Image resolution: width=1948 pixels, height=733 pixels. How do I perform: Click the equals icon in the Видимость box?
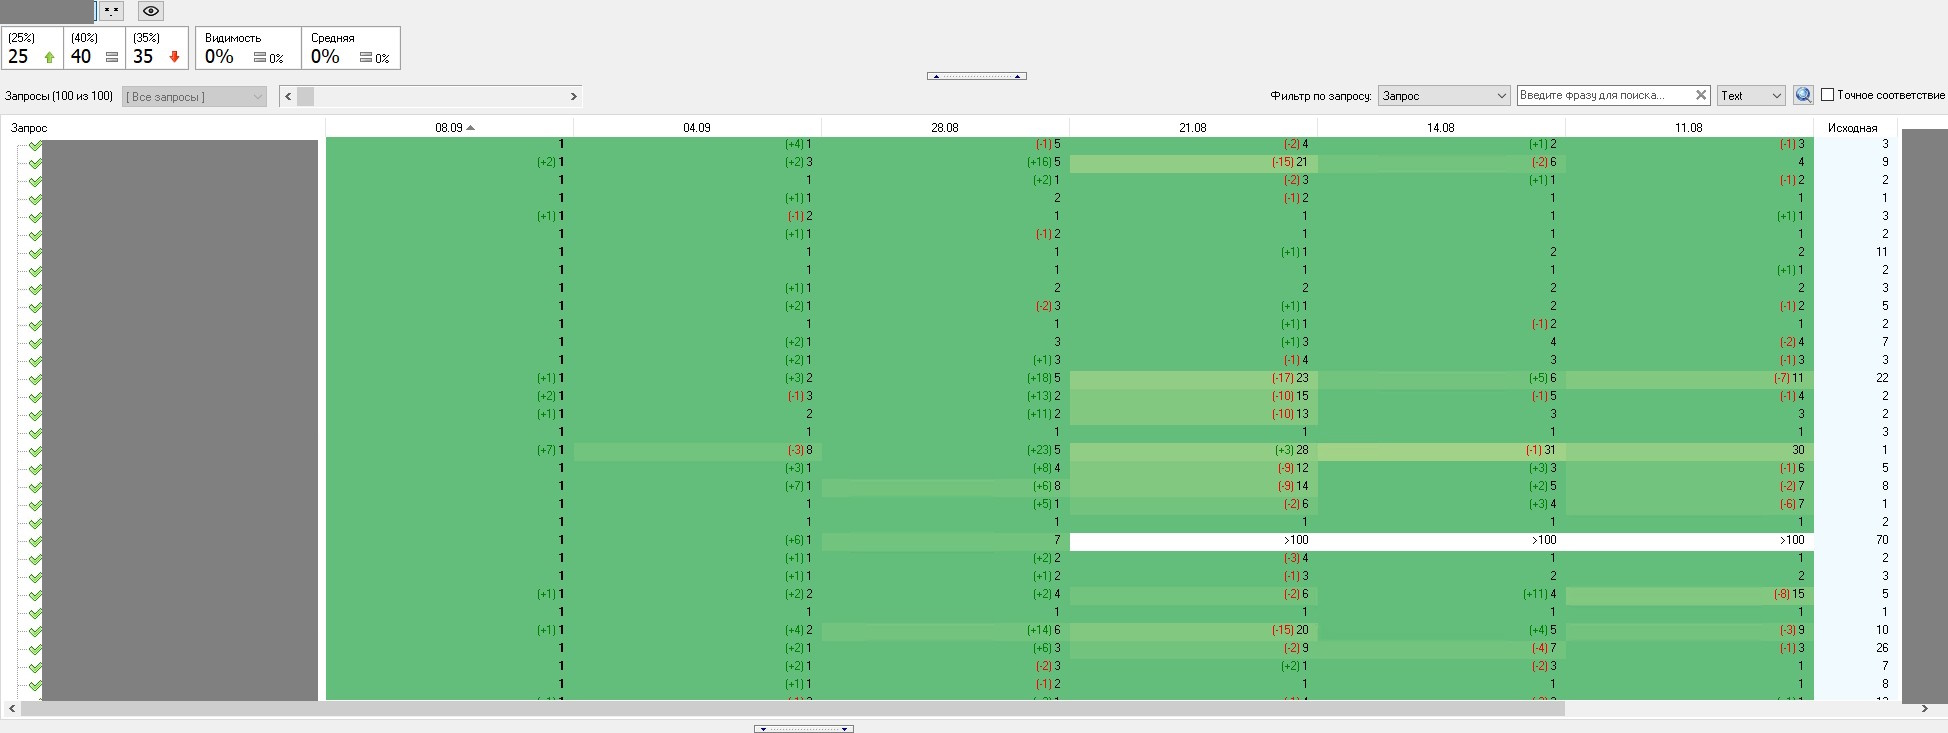260,58
